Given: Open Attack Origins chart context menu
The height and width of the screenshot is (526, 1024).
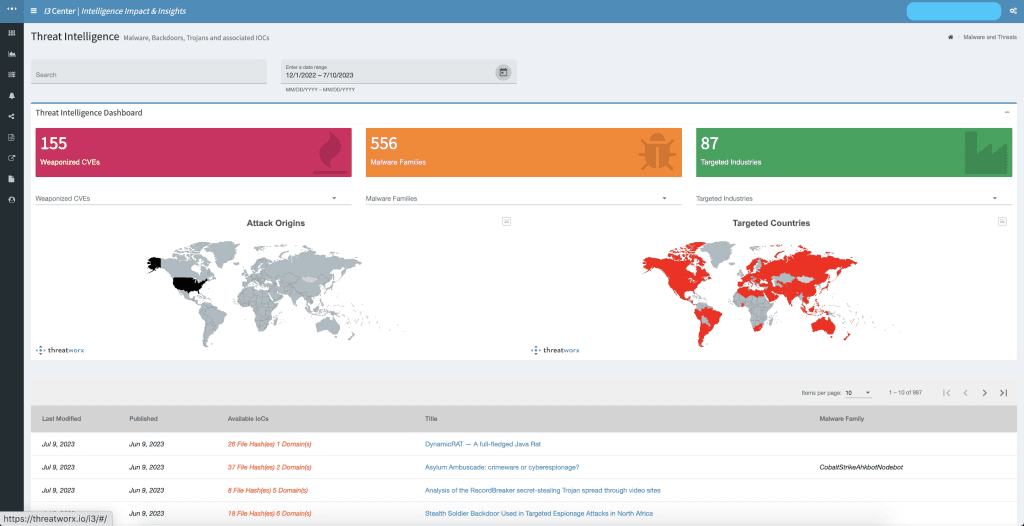Looking at the screenshot, I should pyautogui.click(x=506, y=222).
